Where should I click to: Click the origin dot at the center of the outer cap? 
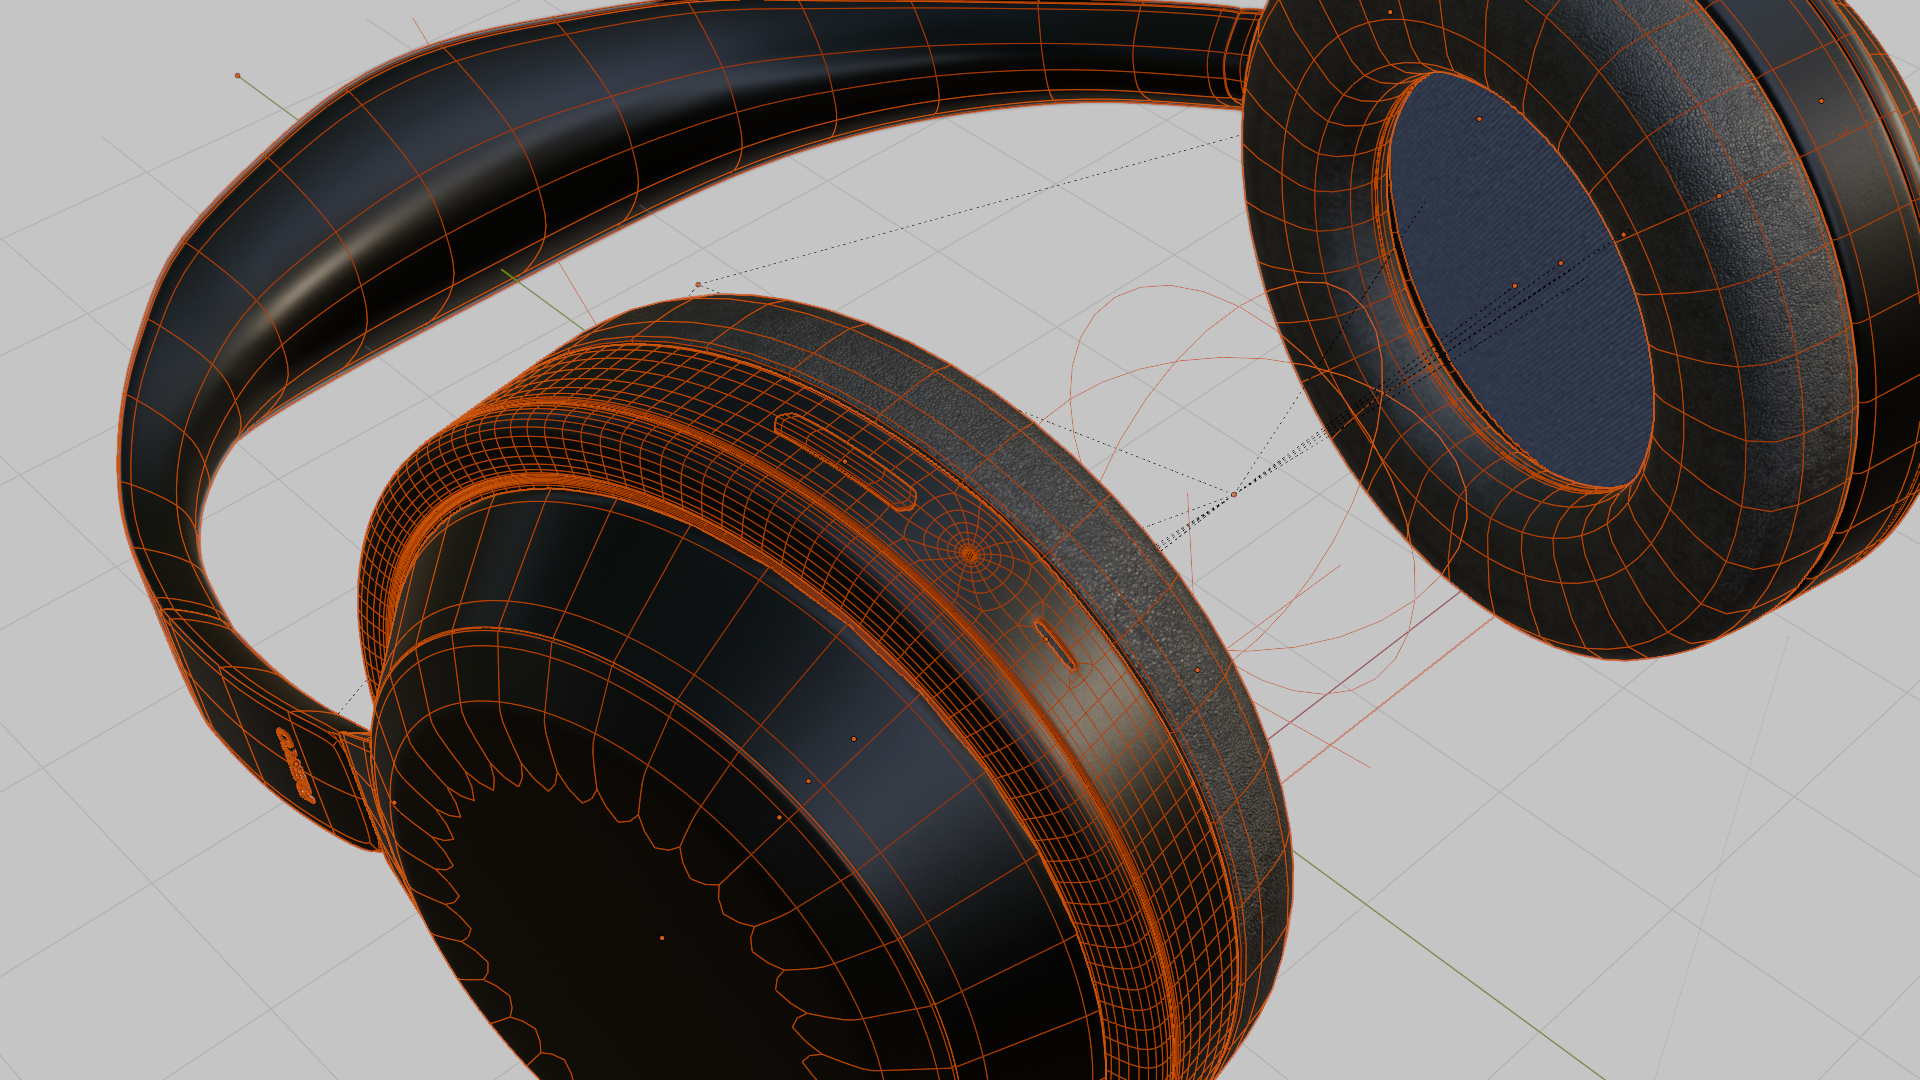(x=662, y=938)
